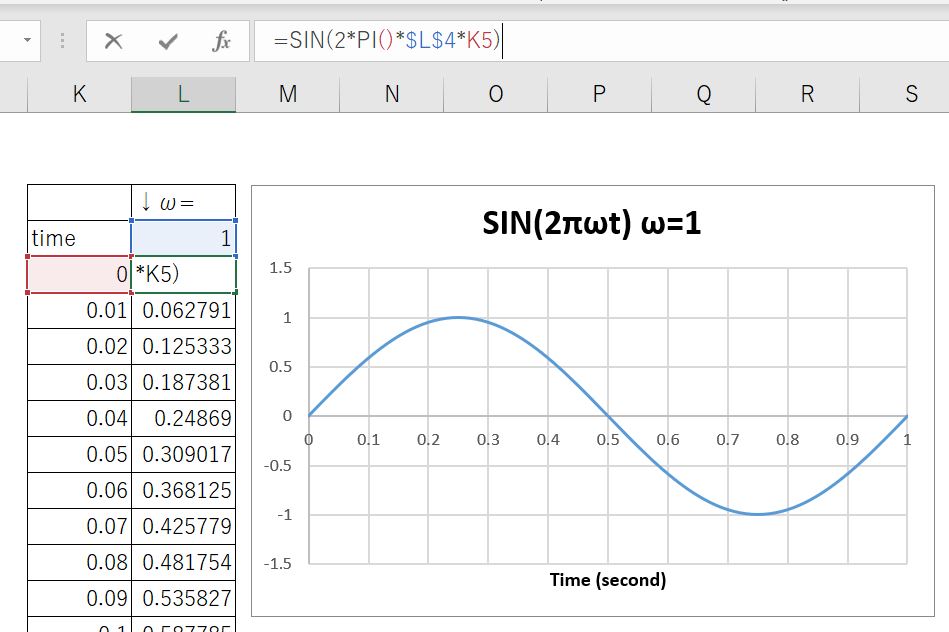Select column K header
This screenshot has width=949, height=632.
tap(79, 94)
